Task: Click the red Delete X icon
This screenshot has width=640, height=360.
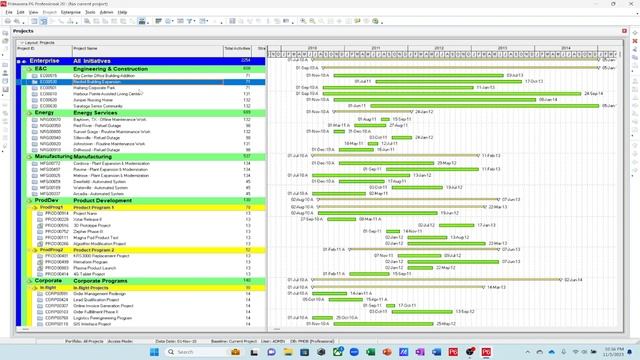Action: (x=635, y=41)
